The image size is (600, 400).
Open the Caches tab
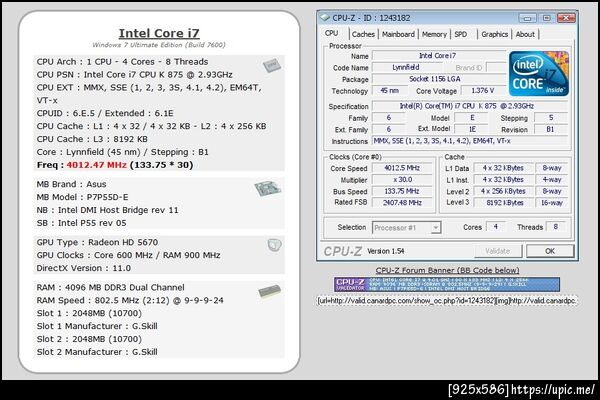point(363,34)
